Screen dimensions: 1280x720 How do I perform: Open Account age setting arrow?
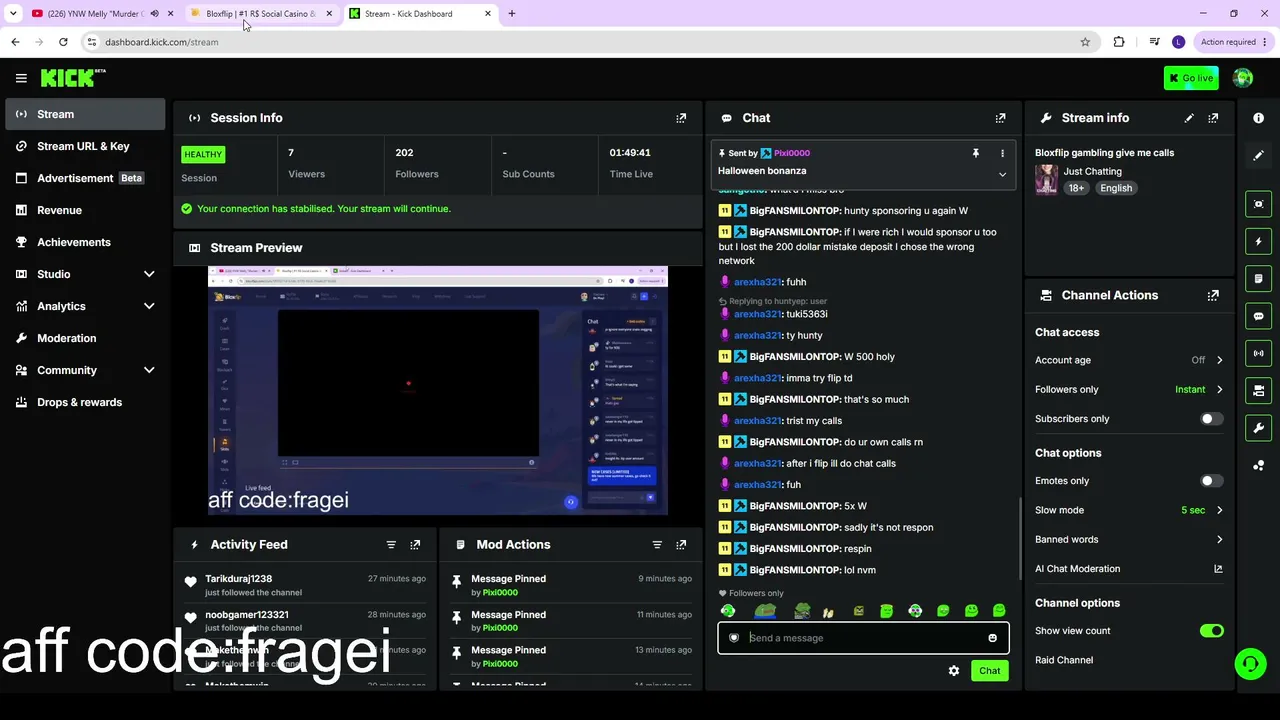(1219, 360)
